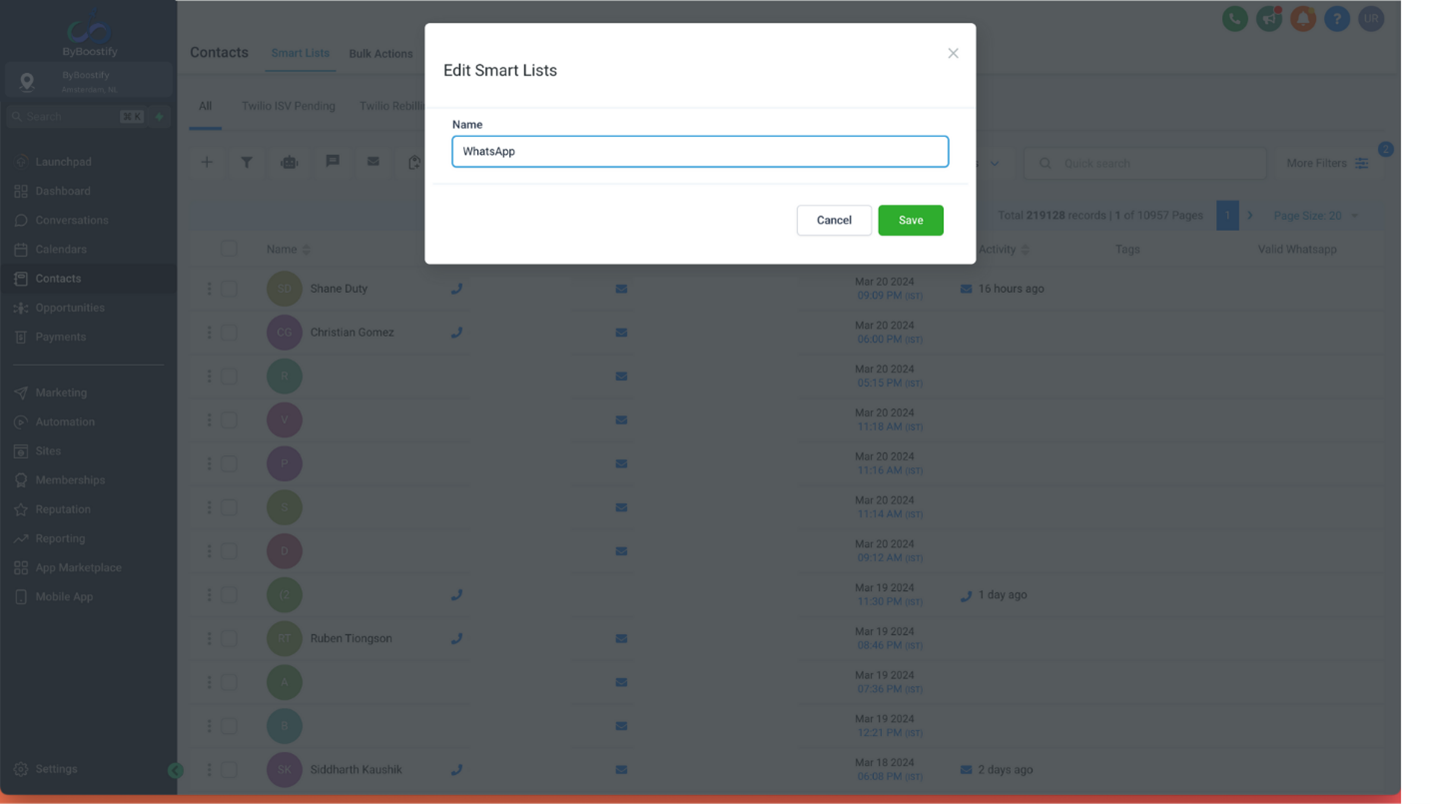
Task: Click the blue help question mark icon
Action: click(x=1337, y=19)
